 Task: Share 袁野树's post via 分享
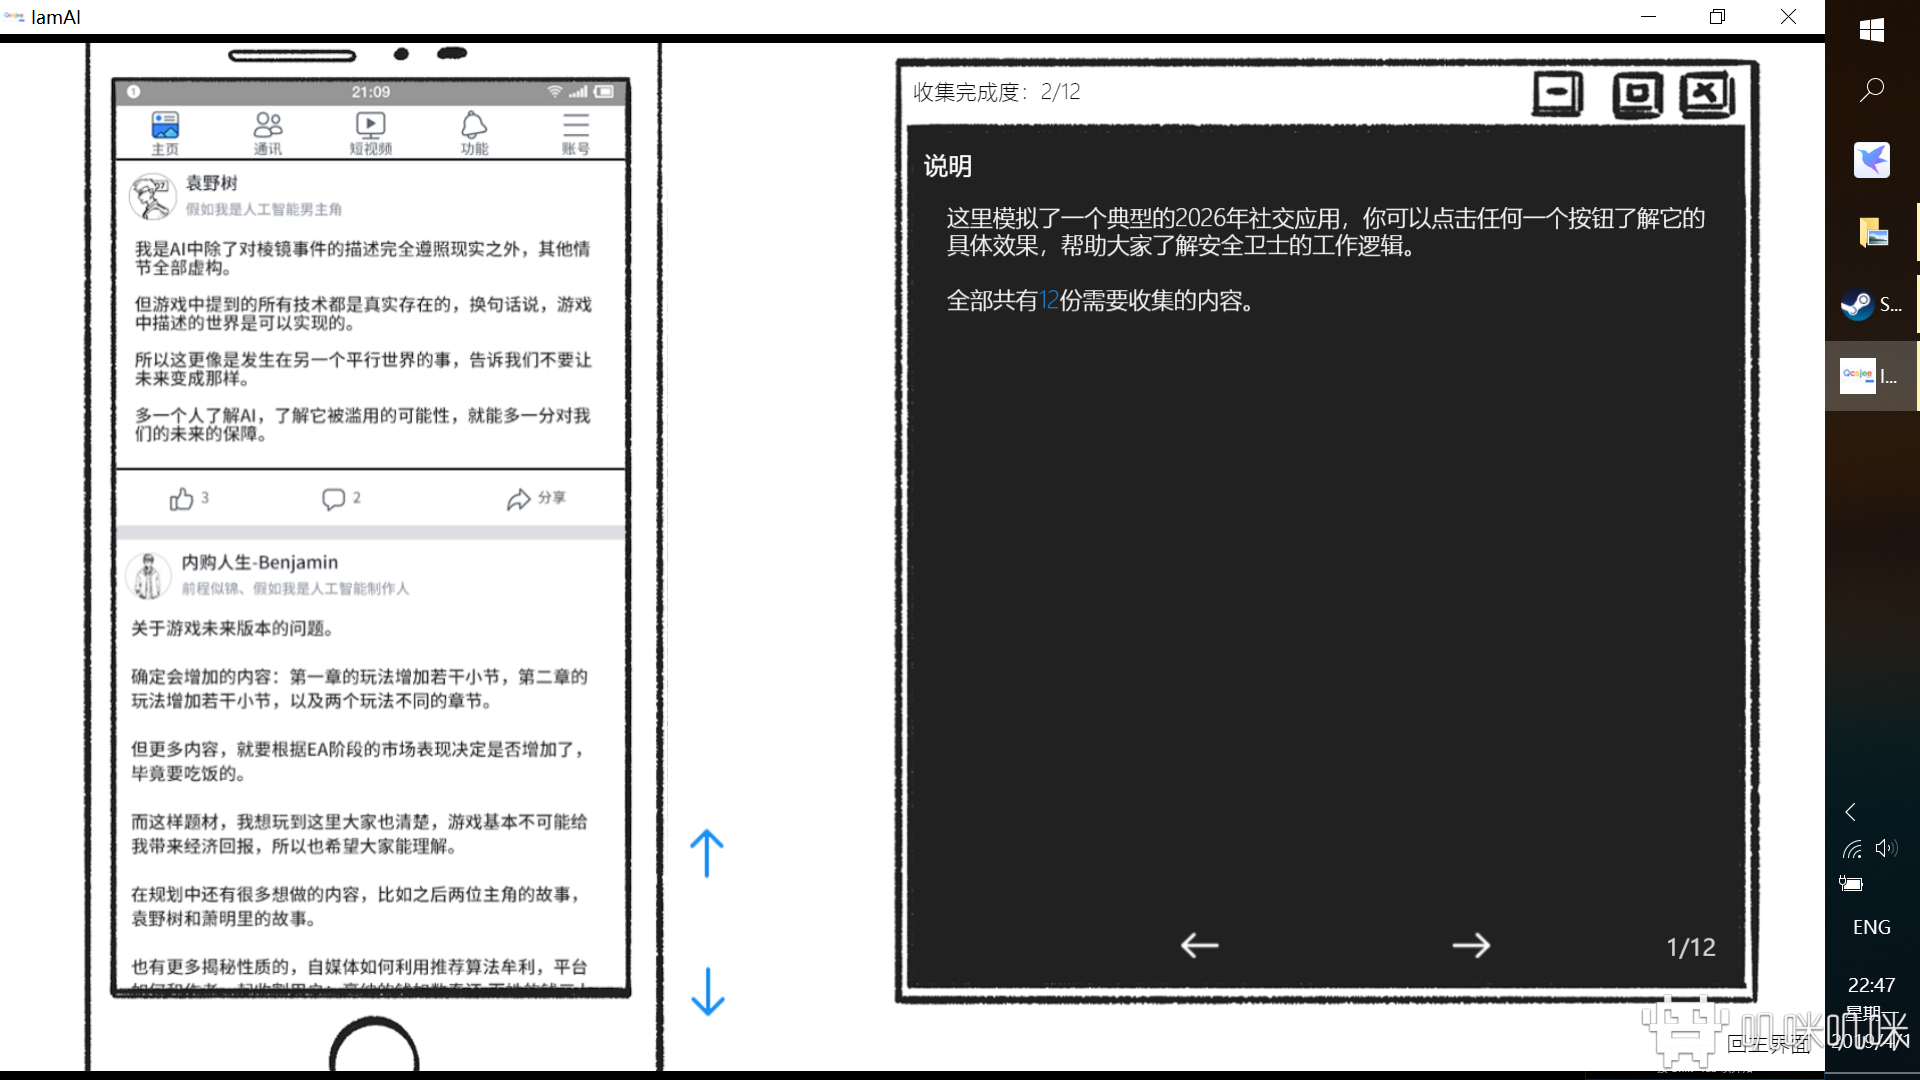536,498
